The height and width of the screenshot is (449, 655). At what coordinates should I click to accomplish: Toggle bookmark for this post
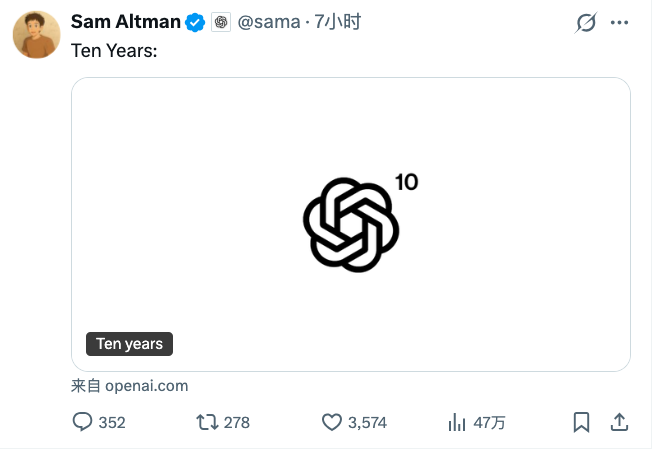(x=581, y=422)
